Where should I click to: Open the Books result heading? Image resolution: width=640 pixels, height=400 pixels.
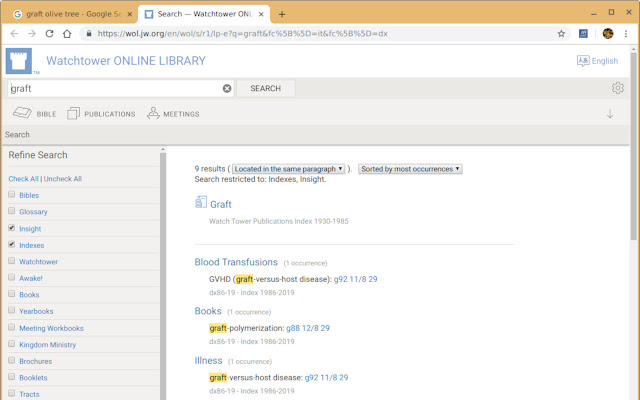(208, 311)
